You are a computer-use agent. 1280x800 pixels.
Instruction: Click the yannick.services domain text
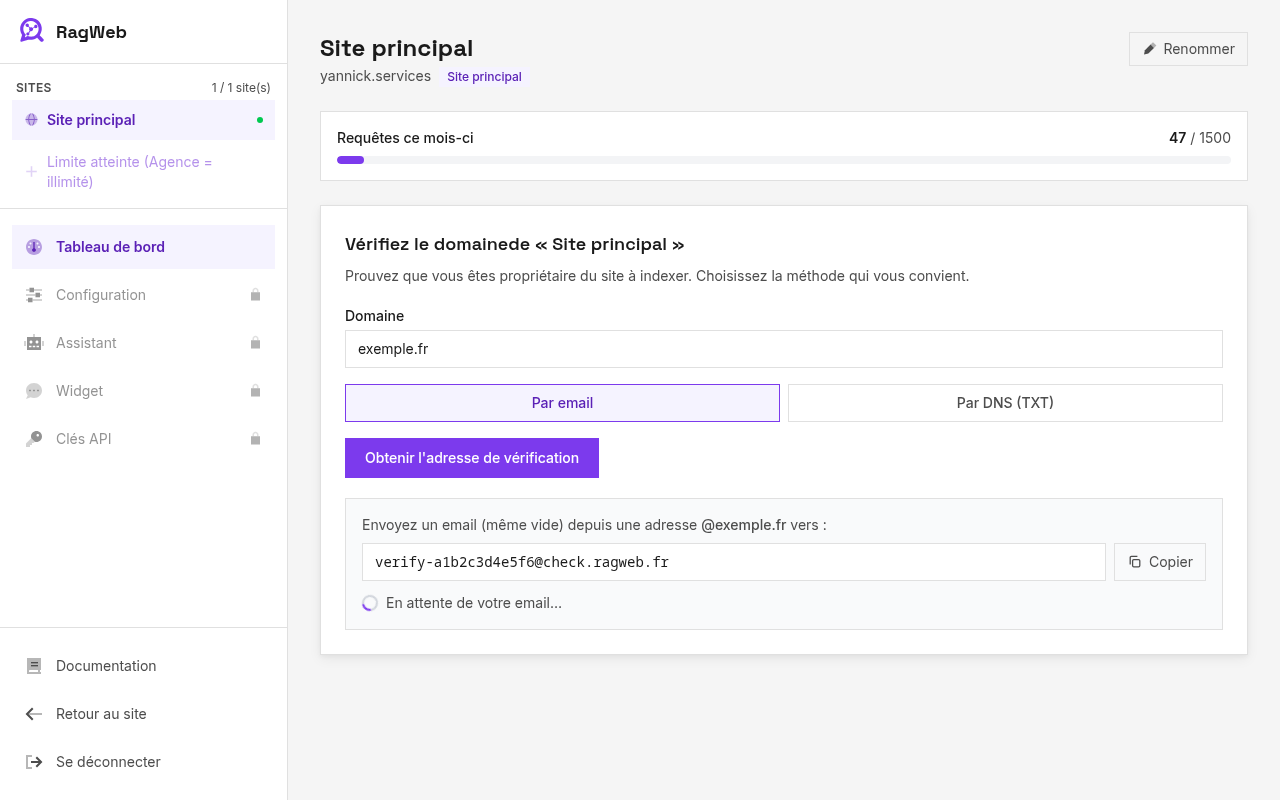[375, 76]
